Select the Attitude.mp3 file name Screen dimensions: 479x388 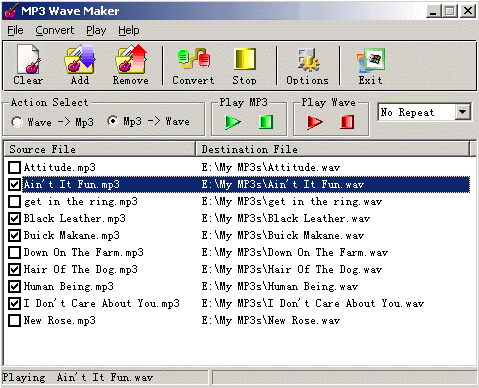60,167
